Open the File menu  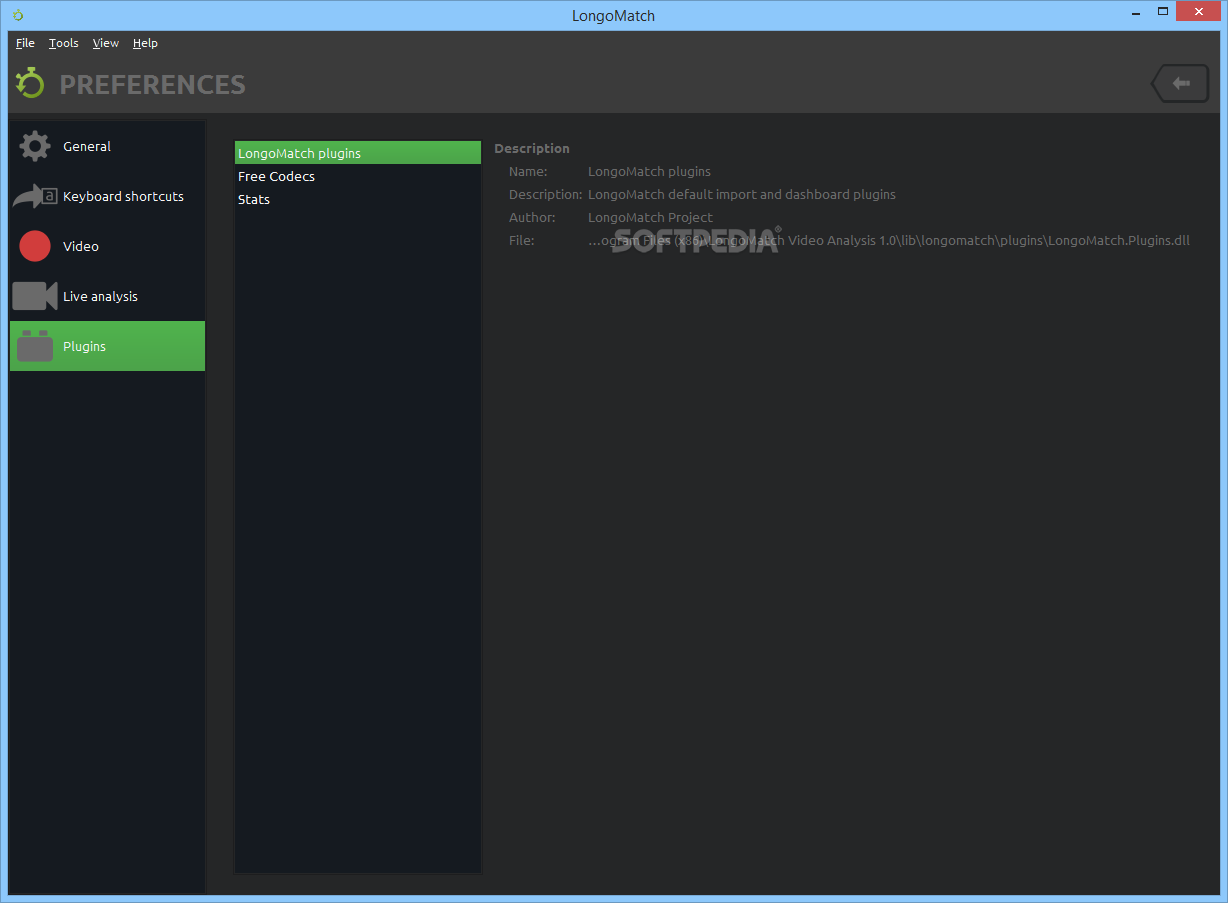coord(25,43)
